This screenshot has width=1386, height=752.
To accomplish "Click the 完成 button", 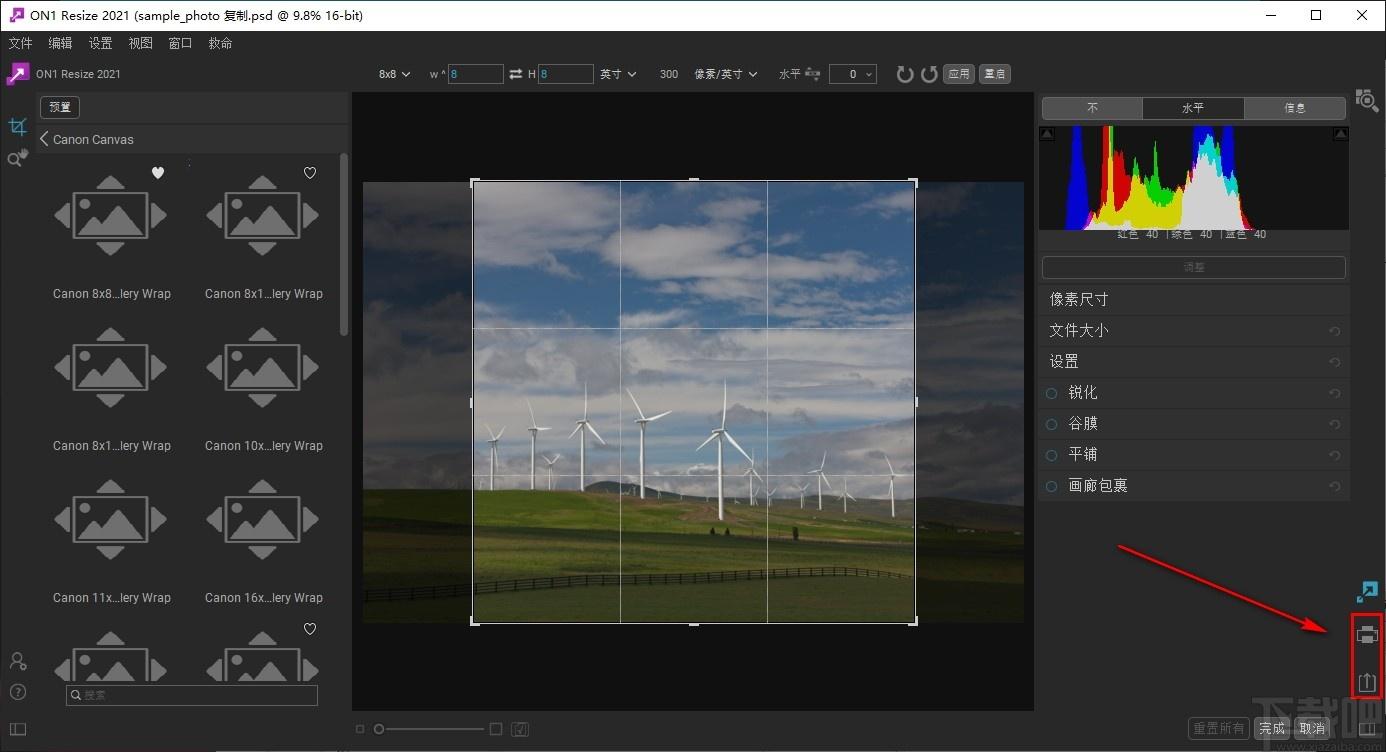I will [x=1272, y=728].
